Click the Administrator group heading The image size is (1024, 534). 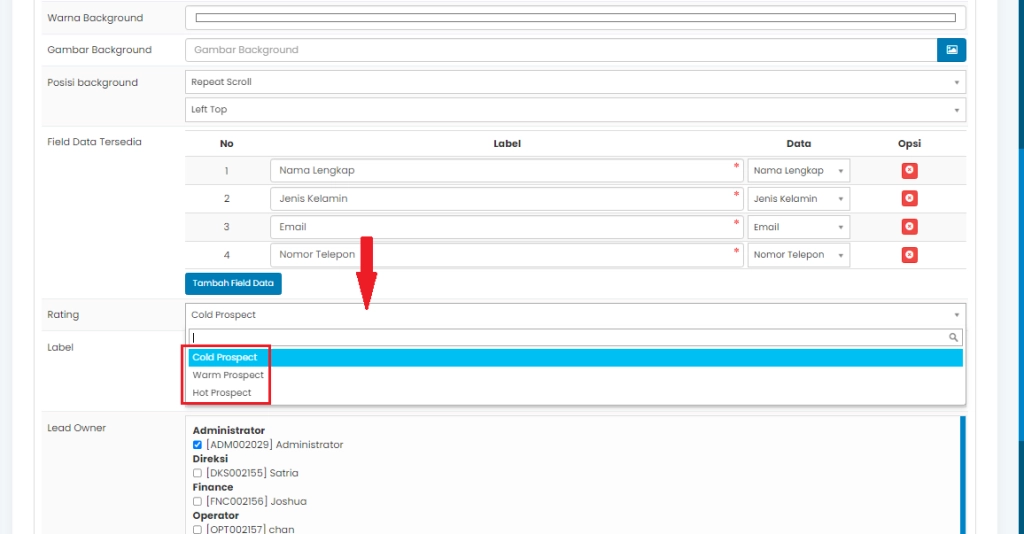click(229, 431)
